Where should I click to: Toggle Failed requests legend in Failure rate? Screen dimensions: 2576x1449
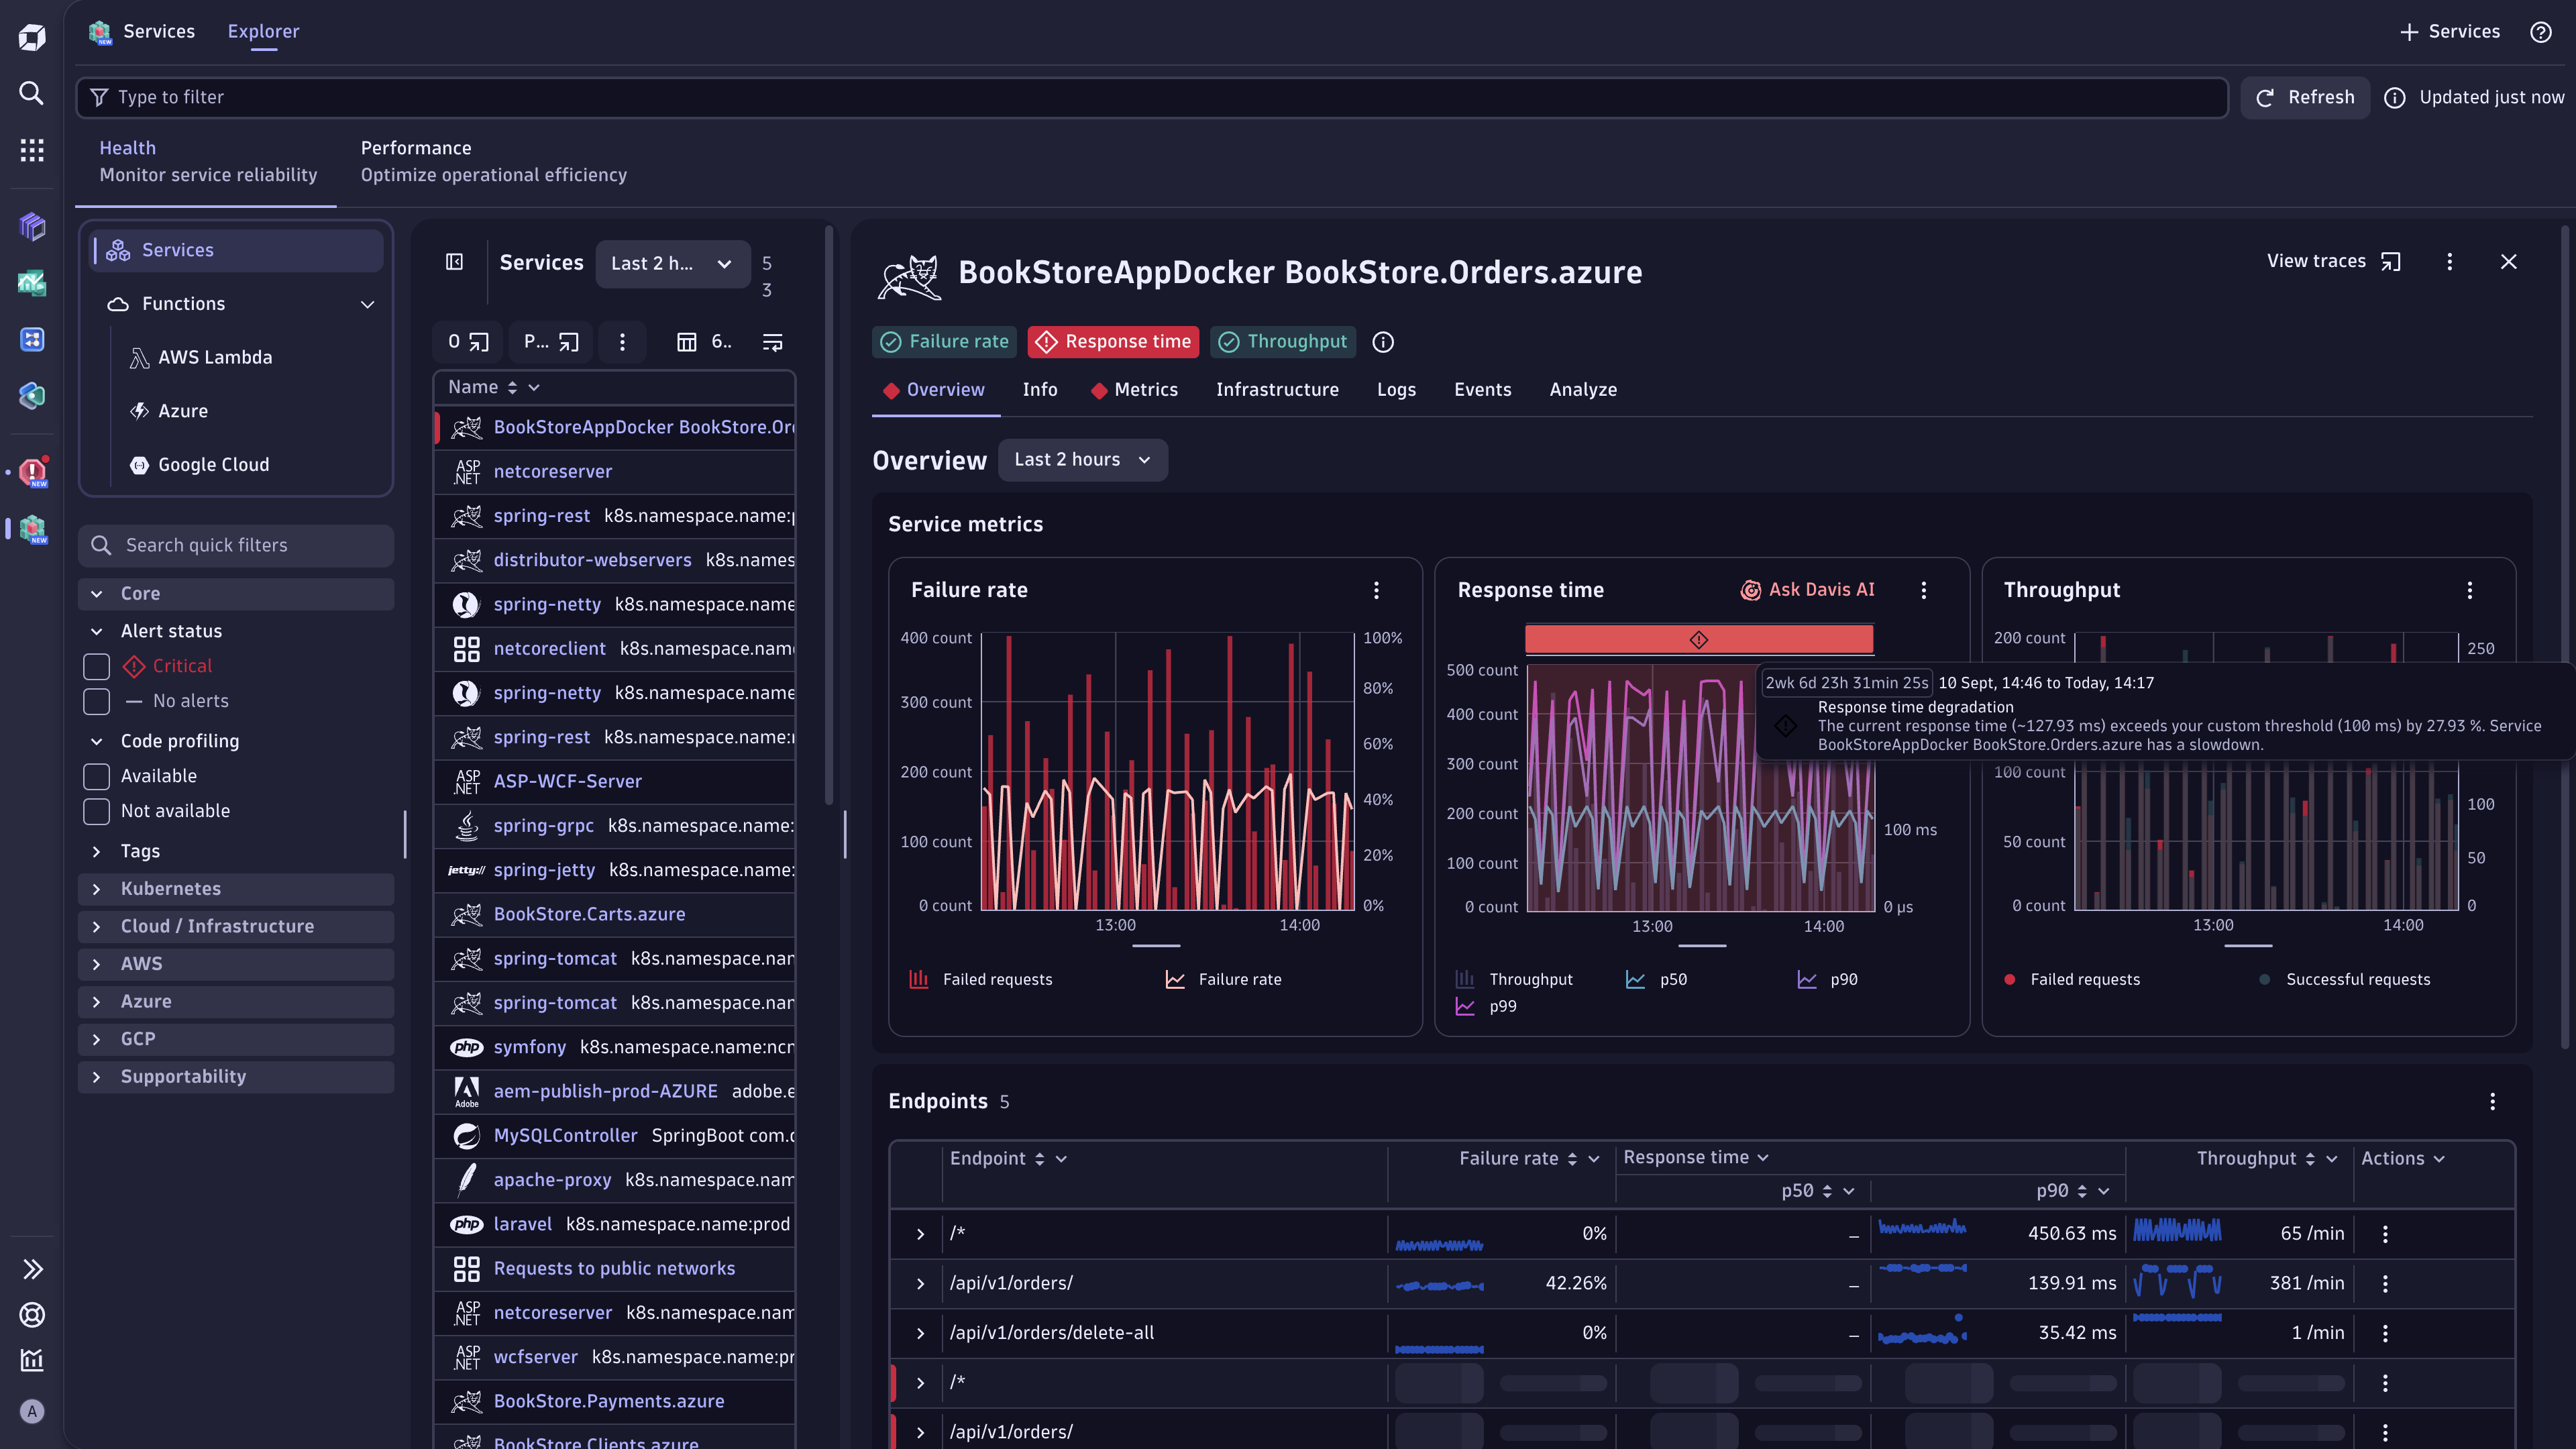point(980,979)
